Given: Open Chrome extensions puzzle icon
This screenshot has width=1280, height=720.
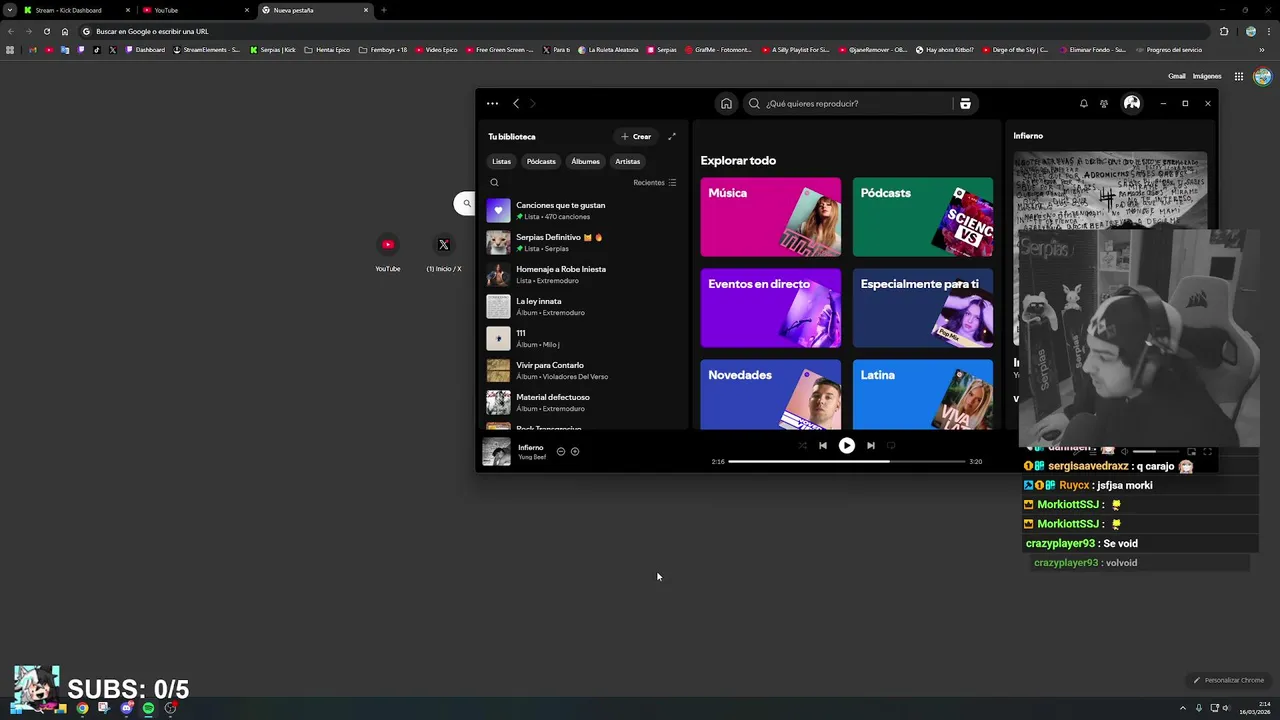Looking at the screenshot, I should click(x=1224, y=31).
